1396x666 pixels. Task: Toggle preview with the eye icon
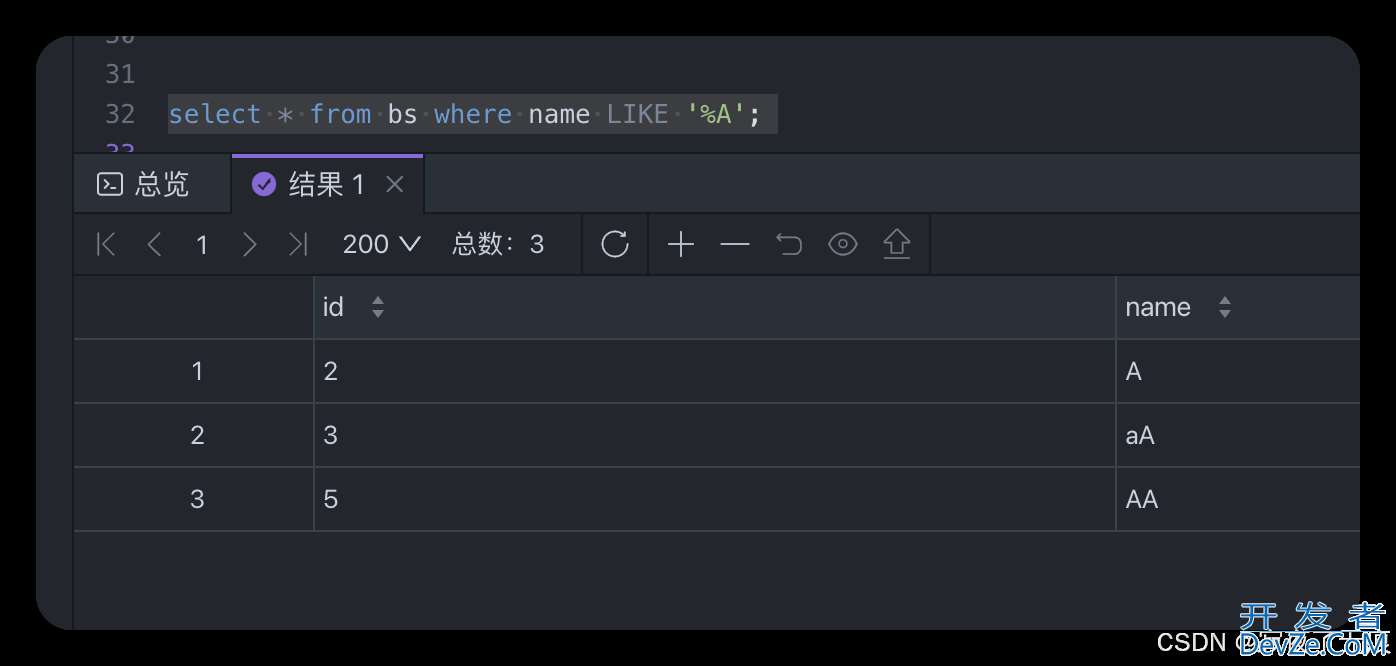[843, 244]
